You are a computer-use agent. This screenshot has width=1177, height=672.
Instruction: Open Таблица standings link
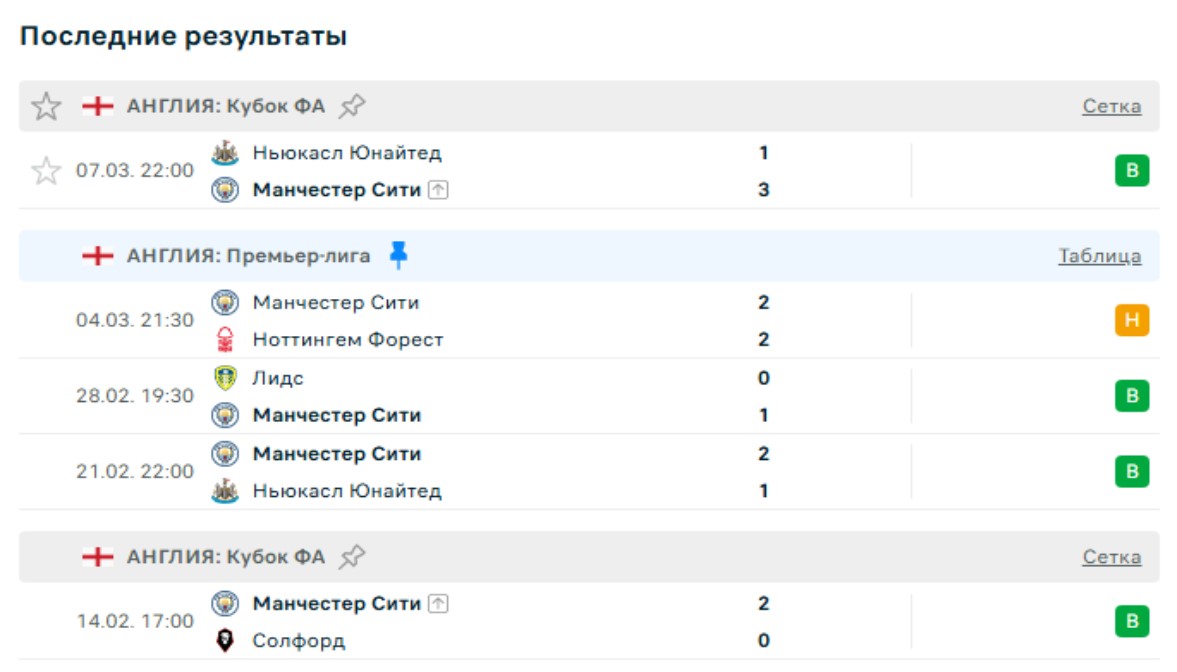click(x=1099, y=257)
